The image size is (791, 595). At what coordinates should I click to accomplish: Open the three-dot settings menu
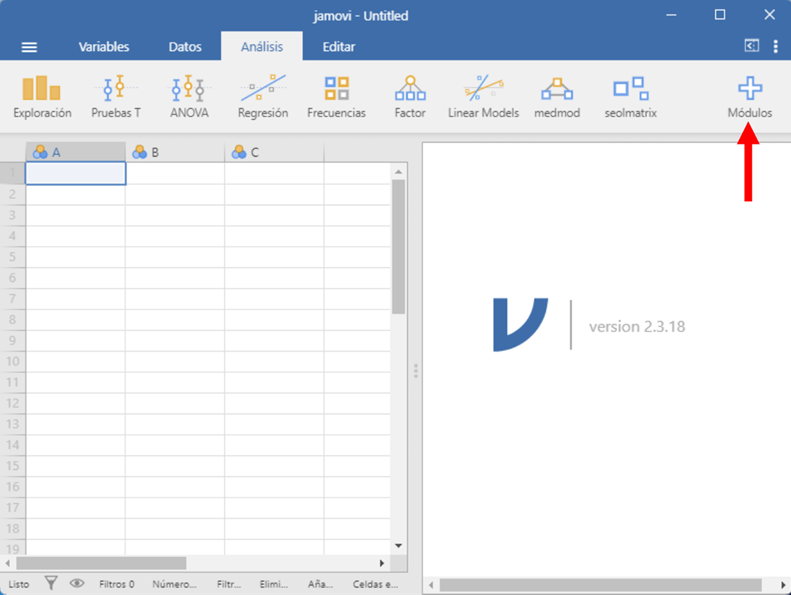pyautogui.click(x=775, y=46)
